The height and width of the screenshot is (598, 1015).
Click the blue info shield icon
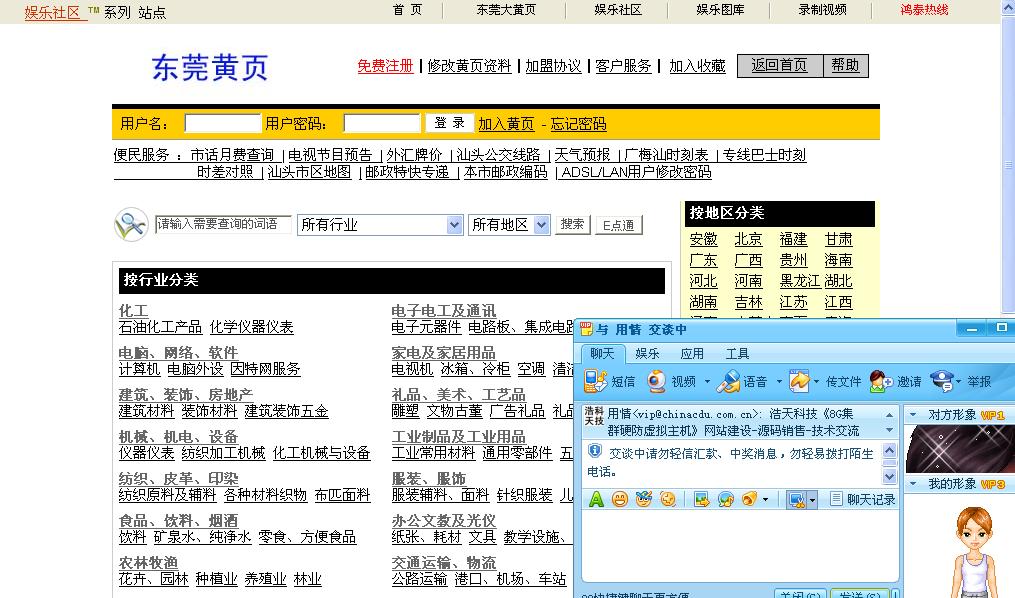tap(594, 451)
